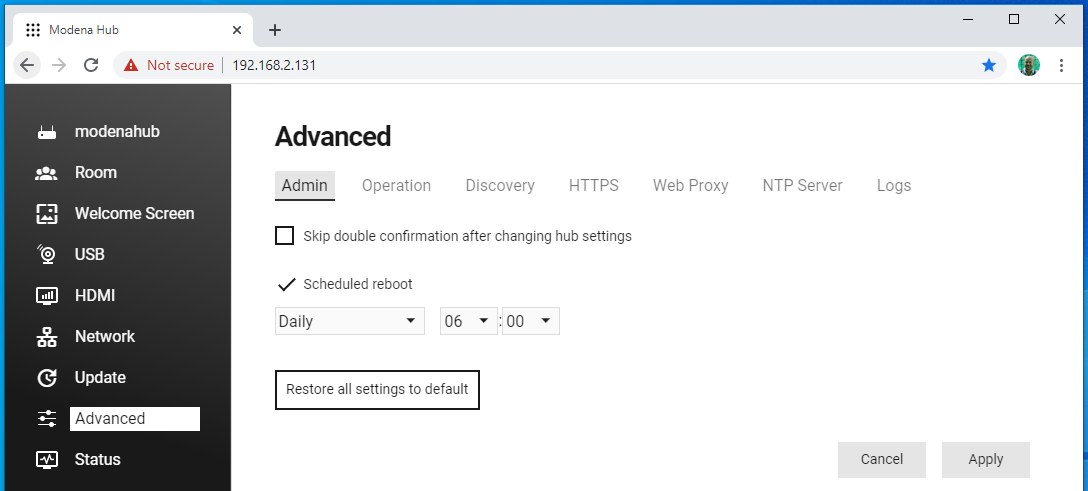Select the Network topology icon
1088x491 pixels.
click(x=46, y=336)
